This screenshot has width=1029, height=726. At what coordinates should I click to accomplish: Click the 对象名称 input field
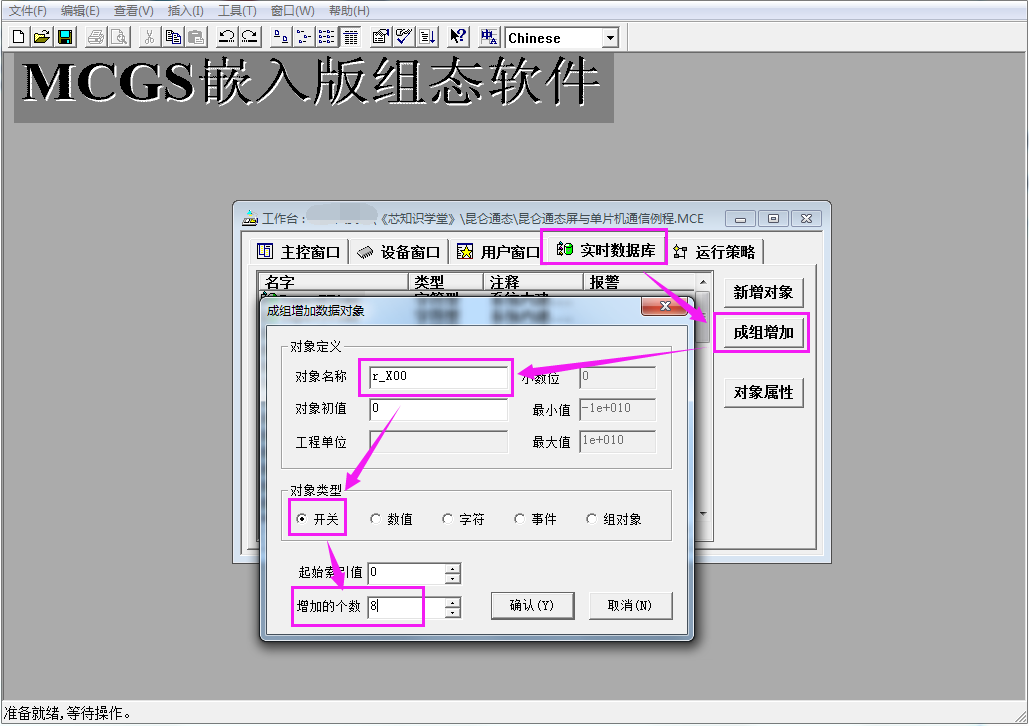(x=438, y=377)
